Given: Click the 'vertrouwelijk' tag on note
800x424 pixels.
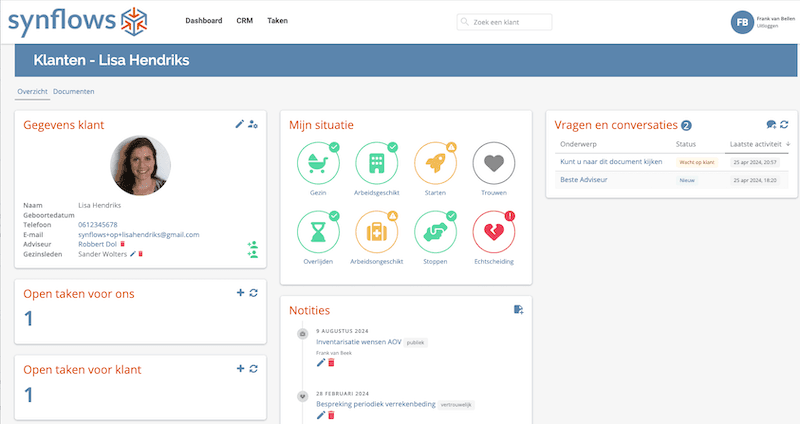Looking at the screenshot, I should click(x=456, y=405).
